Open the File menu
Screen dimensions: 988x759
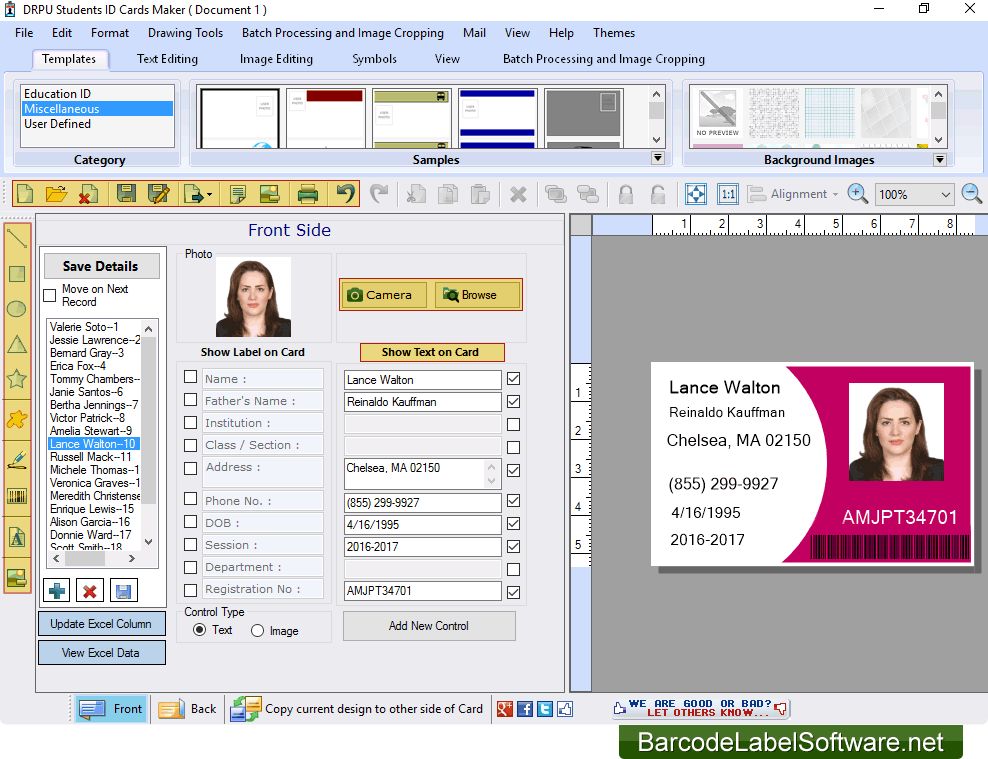click(x=24, y=33)
